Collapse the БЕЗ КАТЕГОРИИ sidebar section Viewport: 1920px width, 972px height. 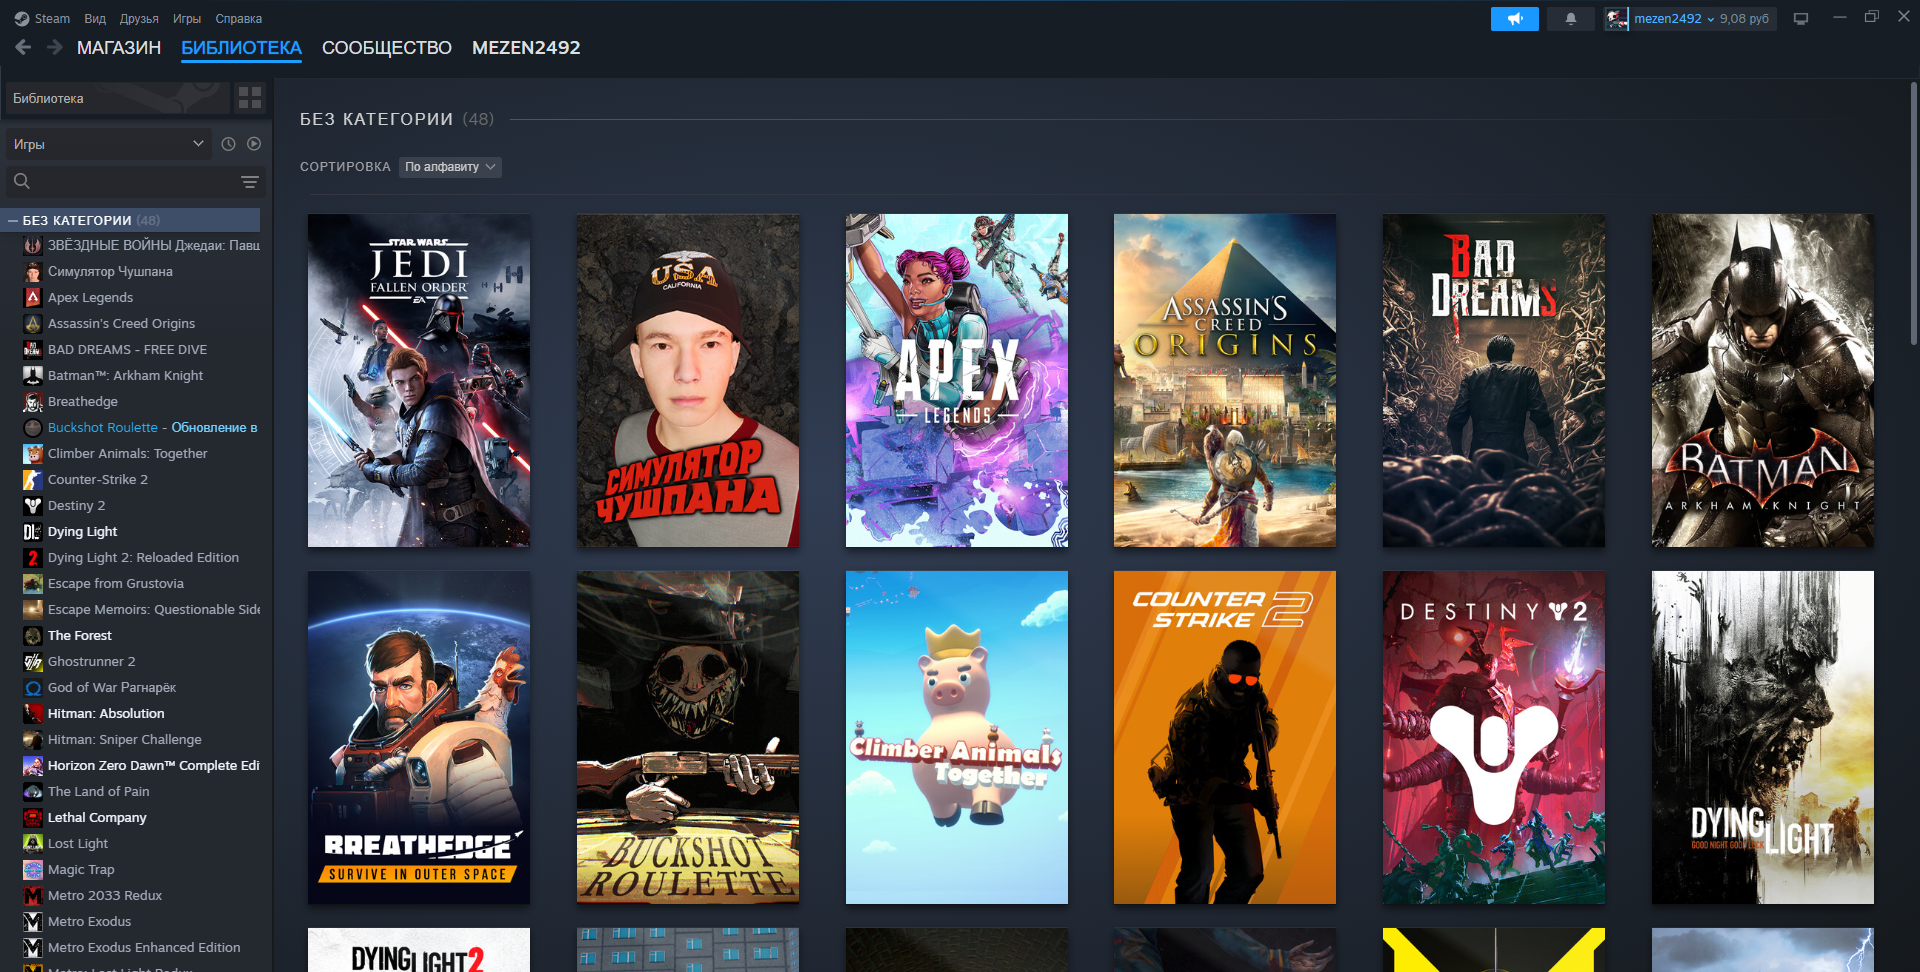pos(13,220)
